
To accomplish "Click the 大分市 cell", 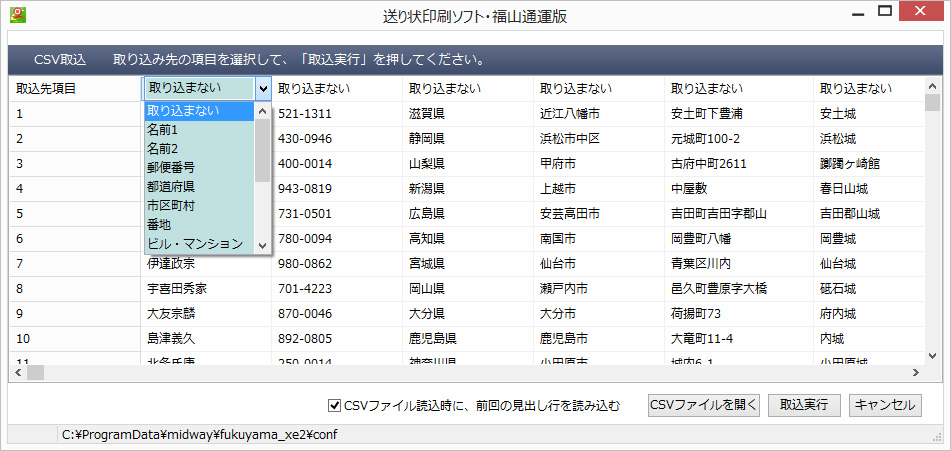I will click(x=599, y=313).
